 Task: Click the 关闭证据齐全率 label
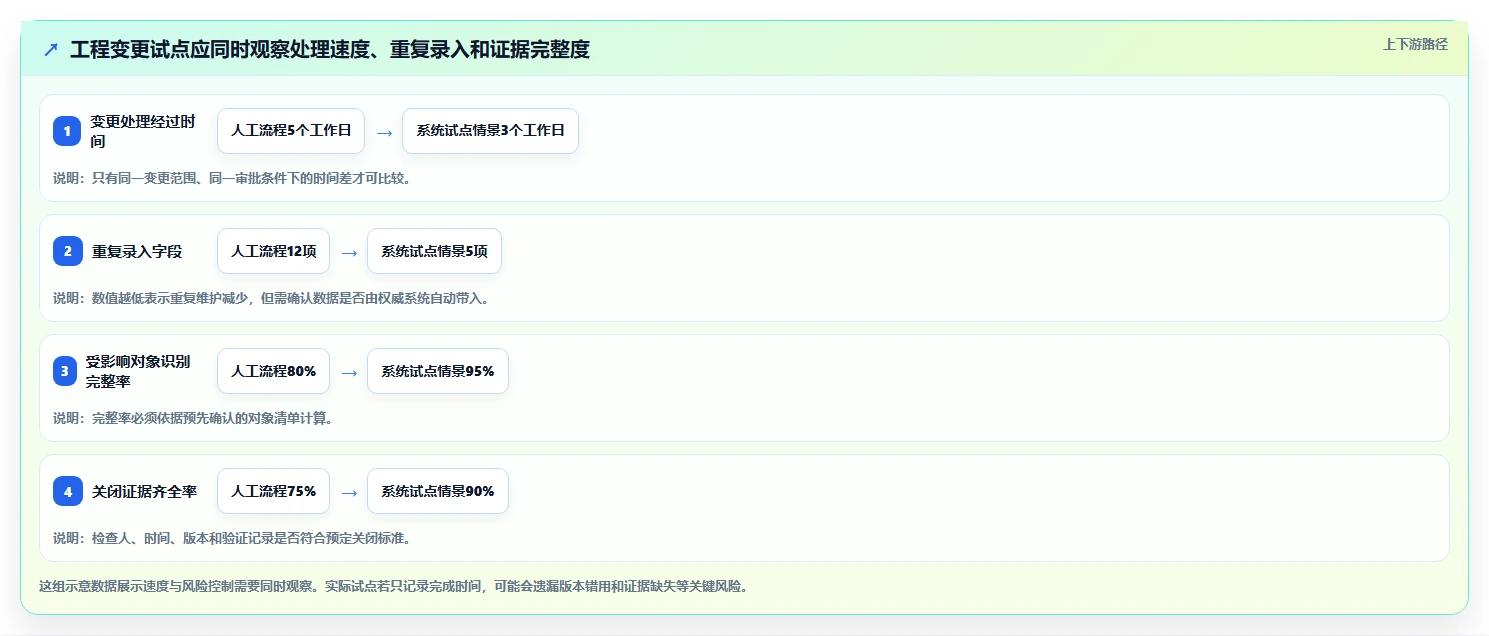[144, 492]
